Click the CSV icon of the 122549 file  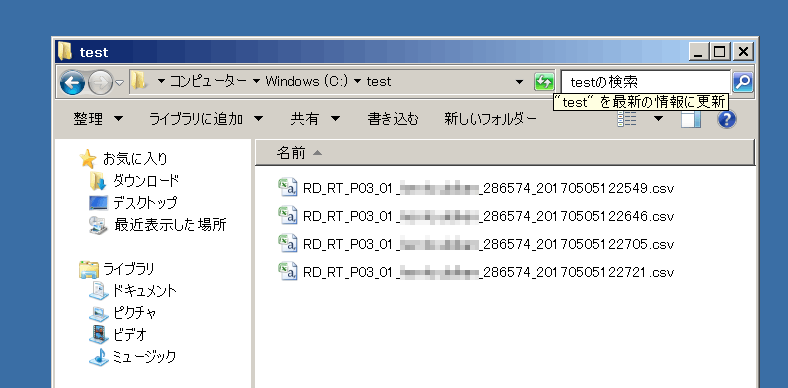[x=287, y=187]
